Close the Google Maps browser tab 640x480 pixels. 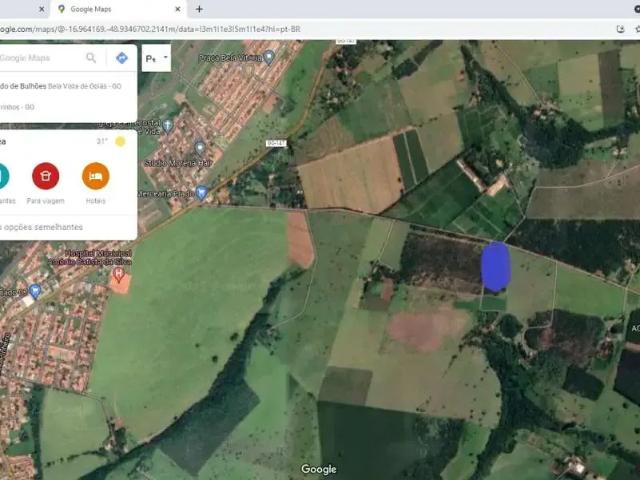point(178,9)
